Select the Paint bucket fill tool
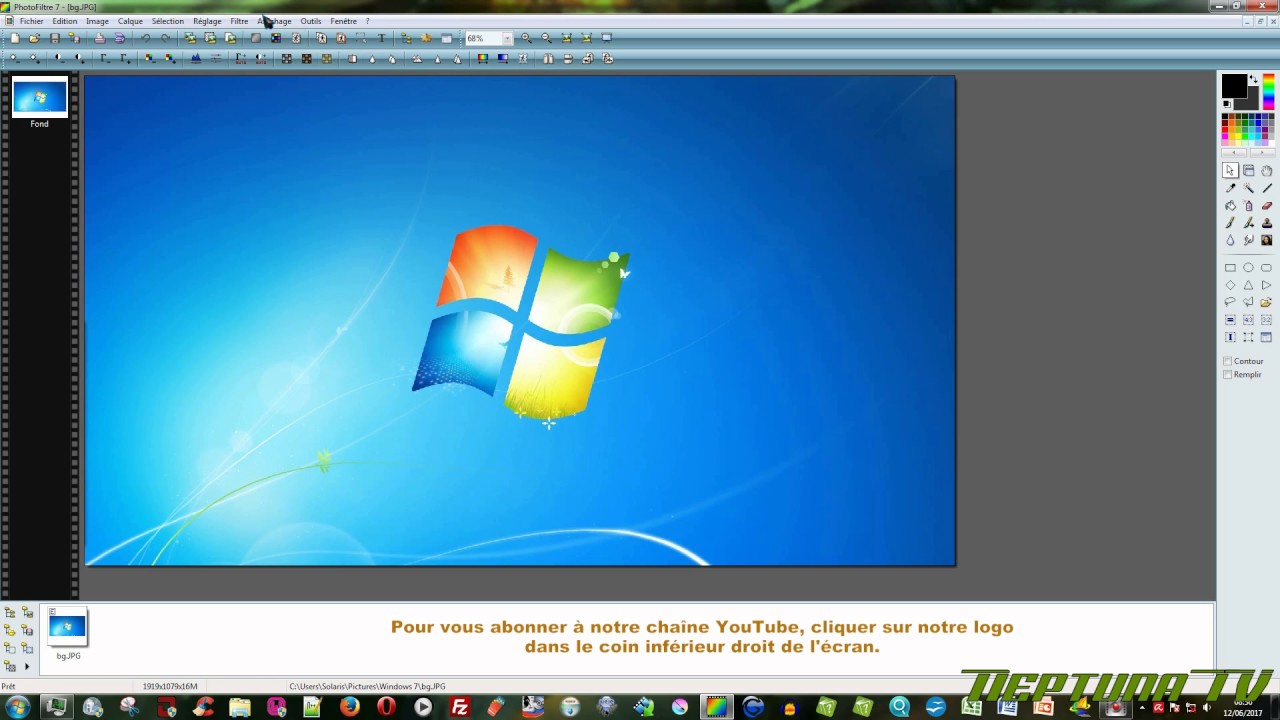Screen dimensions: 1280x720 click(x=1230, y=205)
